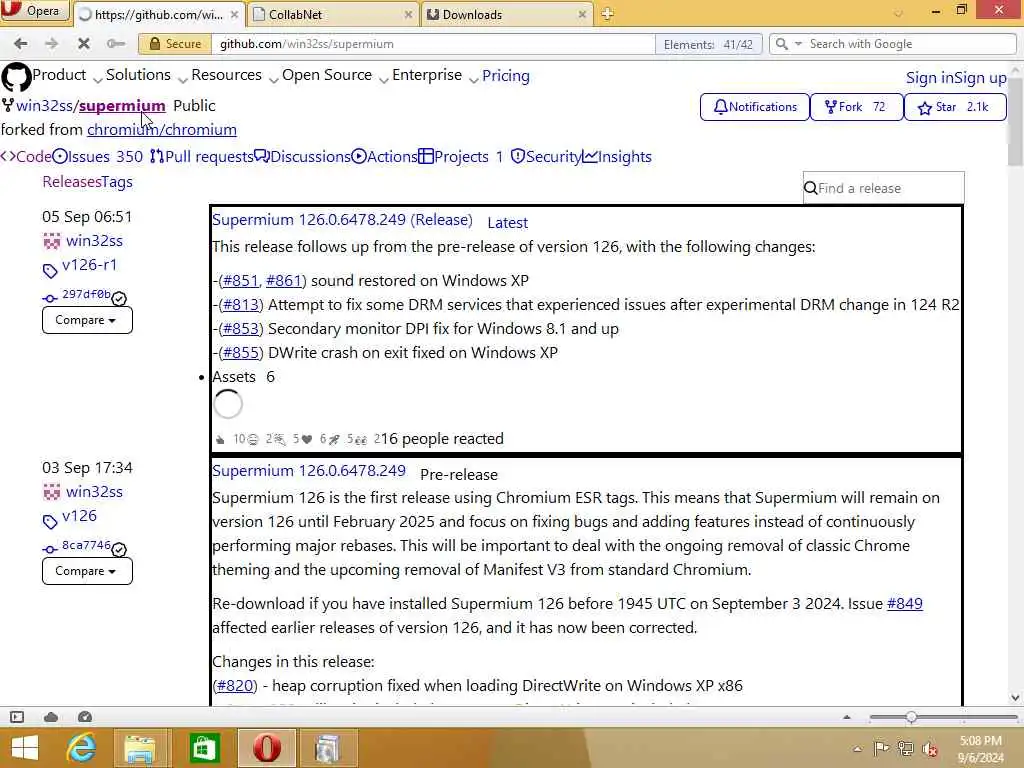Open the v126-r1 tag link
Screen dimensions: 1024x768
pos(89,265)
